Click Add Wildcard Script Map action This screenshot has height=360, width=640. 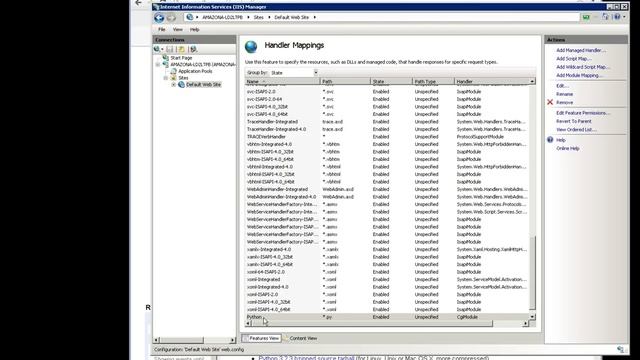click(583, 67)
